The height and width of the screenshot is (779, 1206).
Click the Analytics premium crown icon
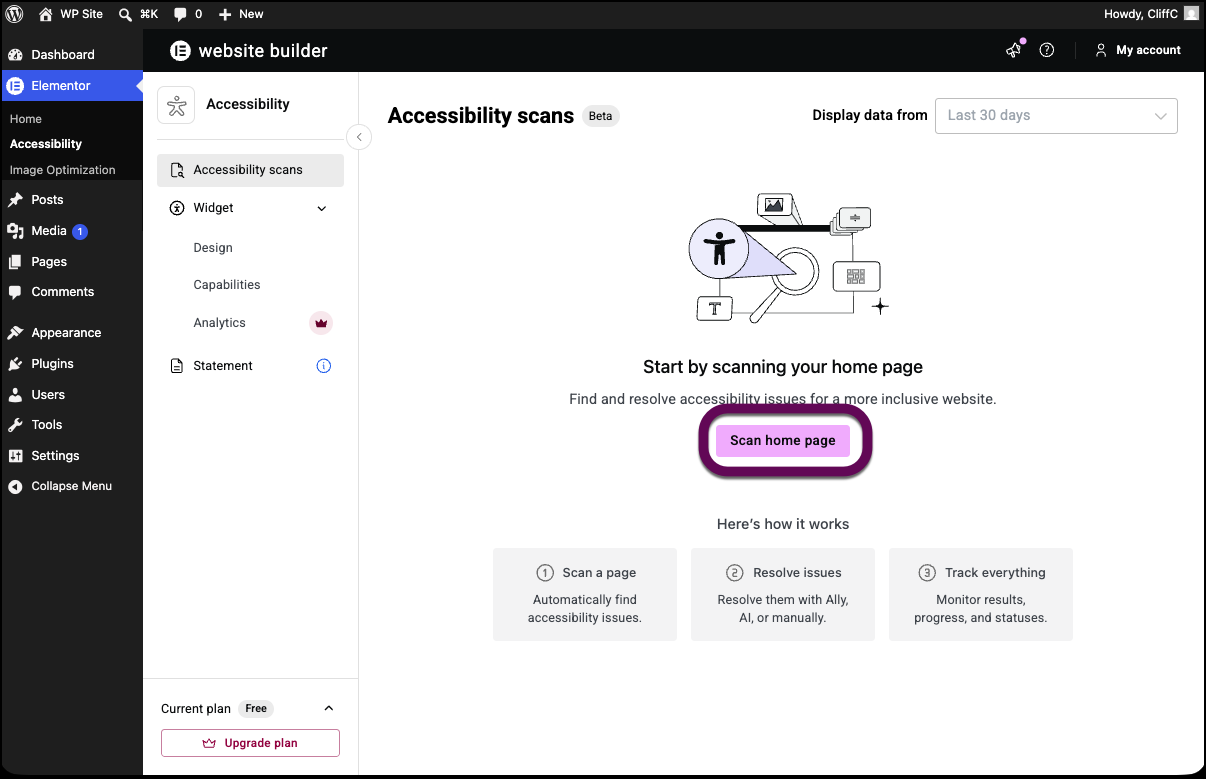[x=321, y=323]
